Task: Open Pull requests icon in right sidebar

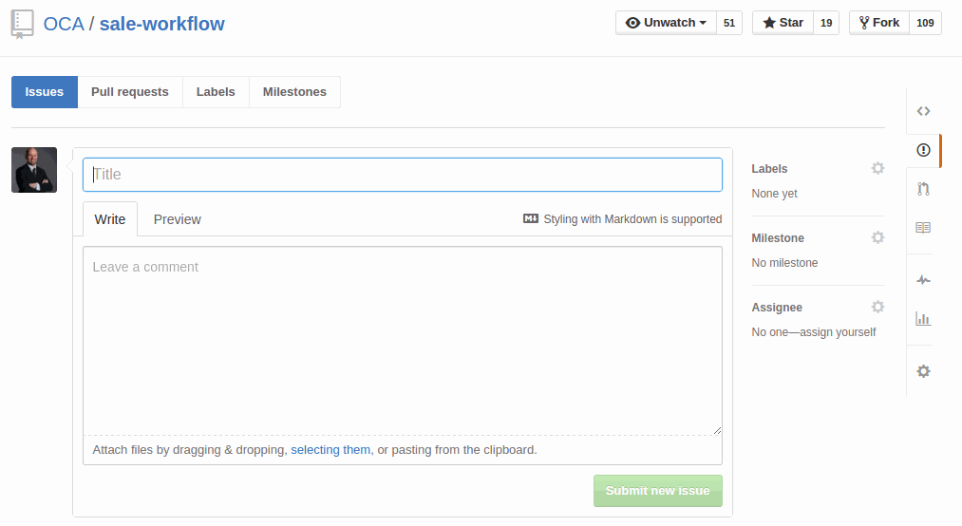Action: (x=923, y=188)
